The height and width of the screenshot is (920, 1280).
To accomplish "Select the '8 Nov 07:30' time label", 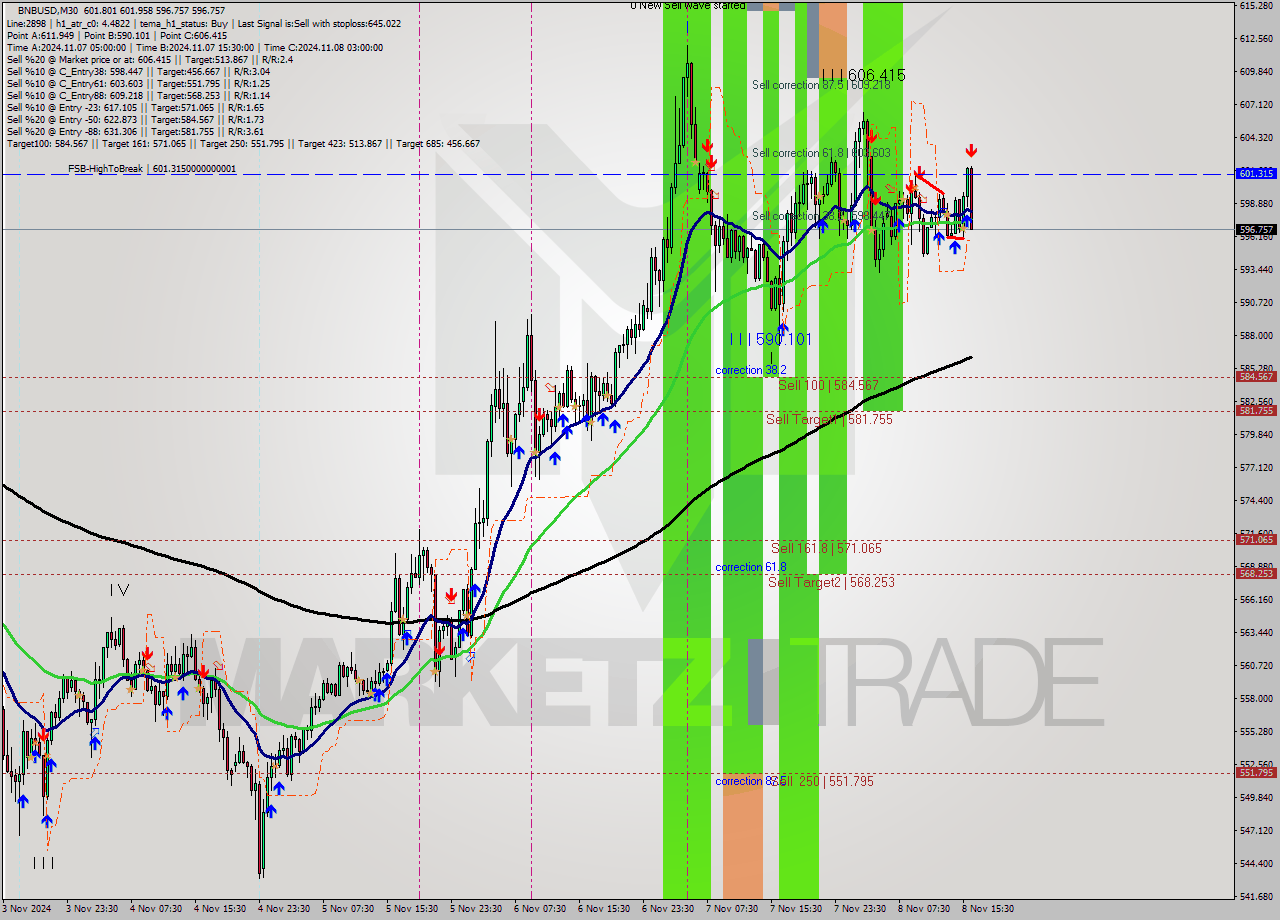I will click(924, 909).
